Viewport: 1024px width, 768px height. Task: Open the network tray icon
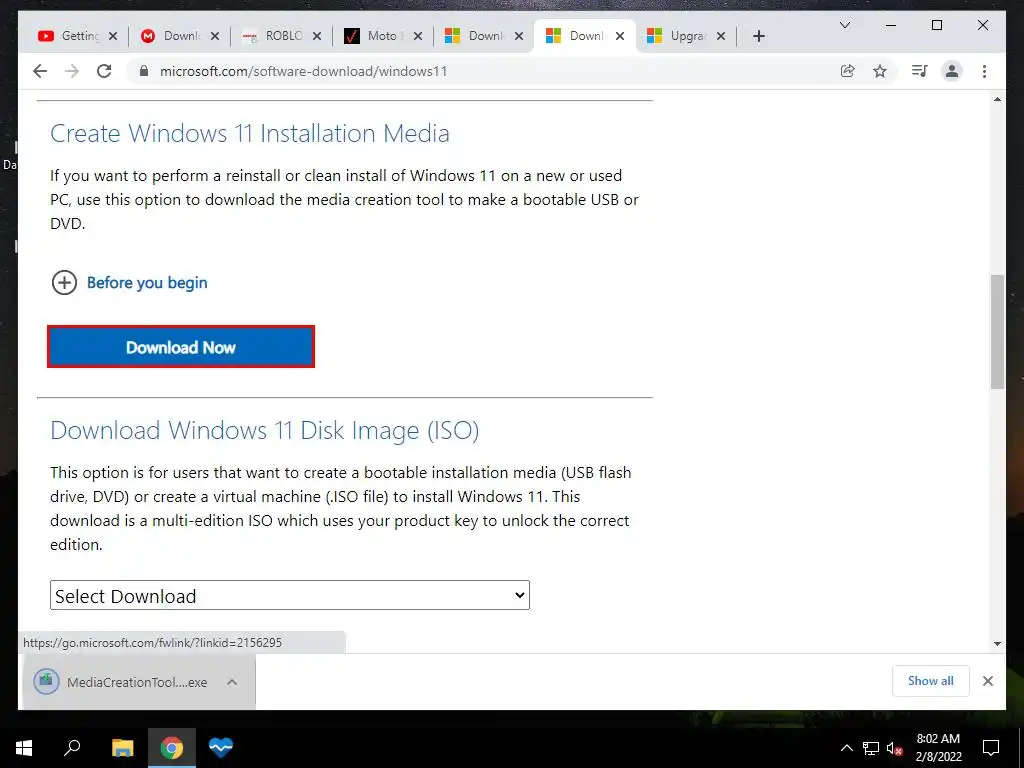pos(871,748)
